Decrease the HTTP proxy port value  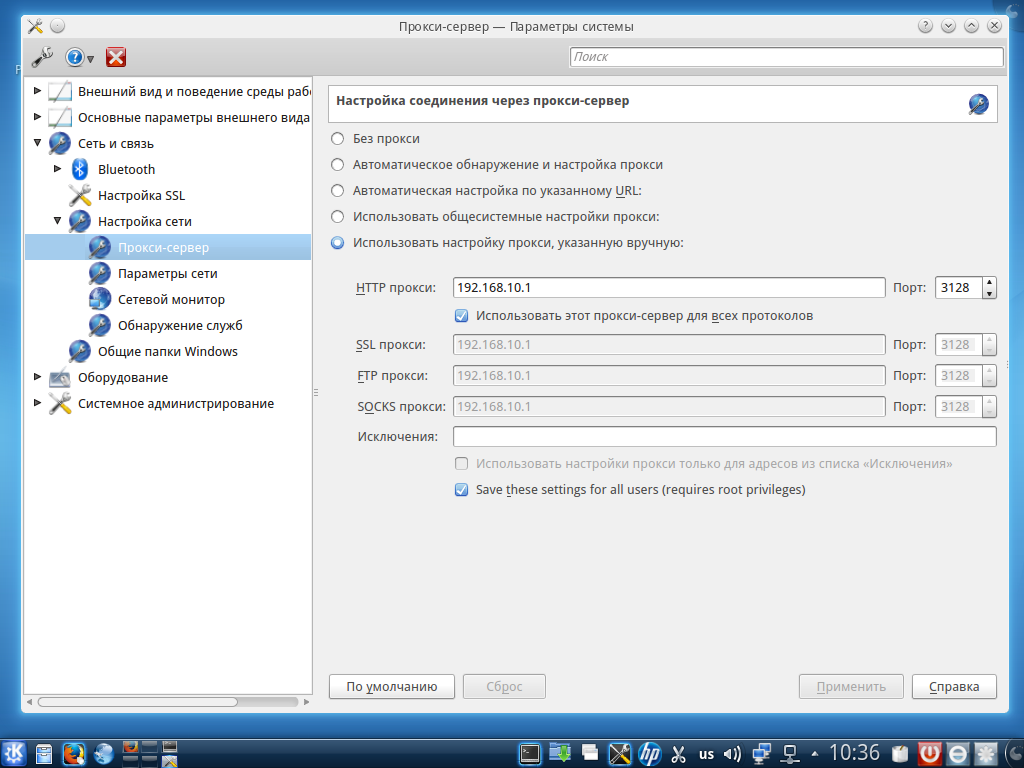(x=989, y=293)
